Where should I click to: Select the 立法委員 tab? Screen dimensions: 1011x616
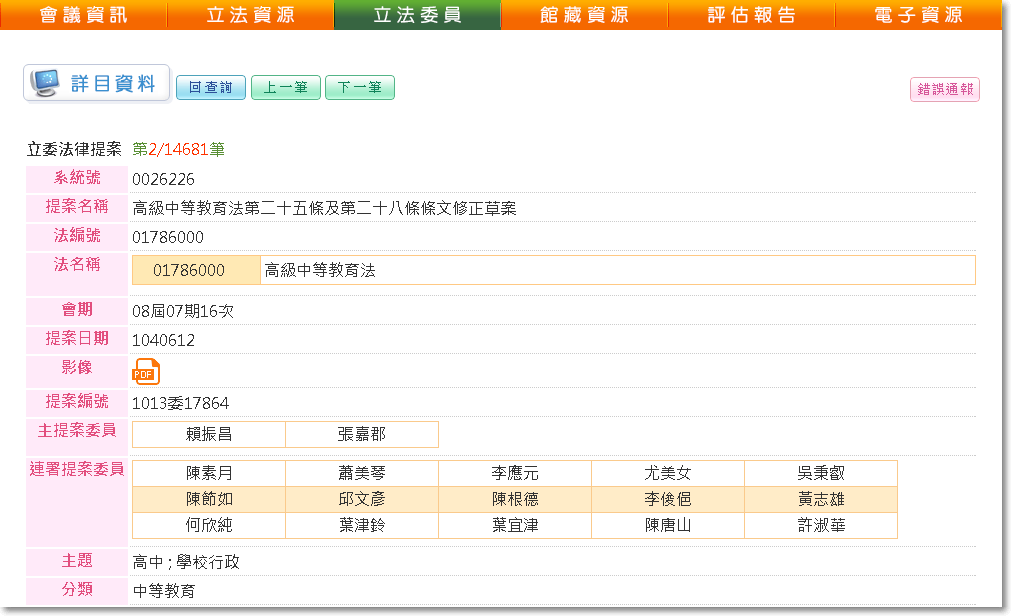pyautogui.click(x=417, y=15)
